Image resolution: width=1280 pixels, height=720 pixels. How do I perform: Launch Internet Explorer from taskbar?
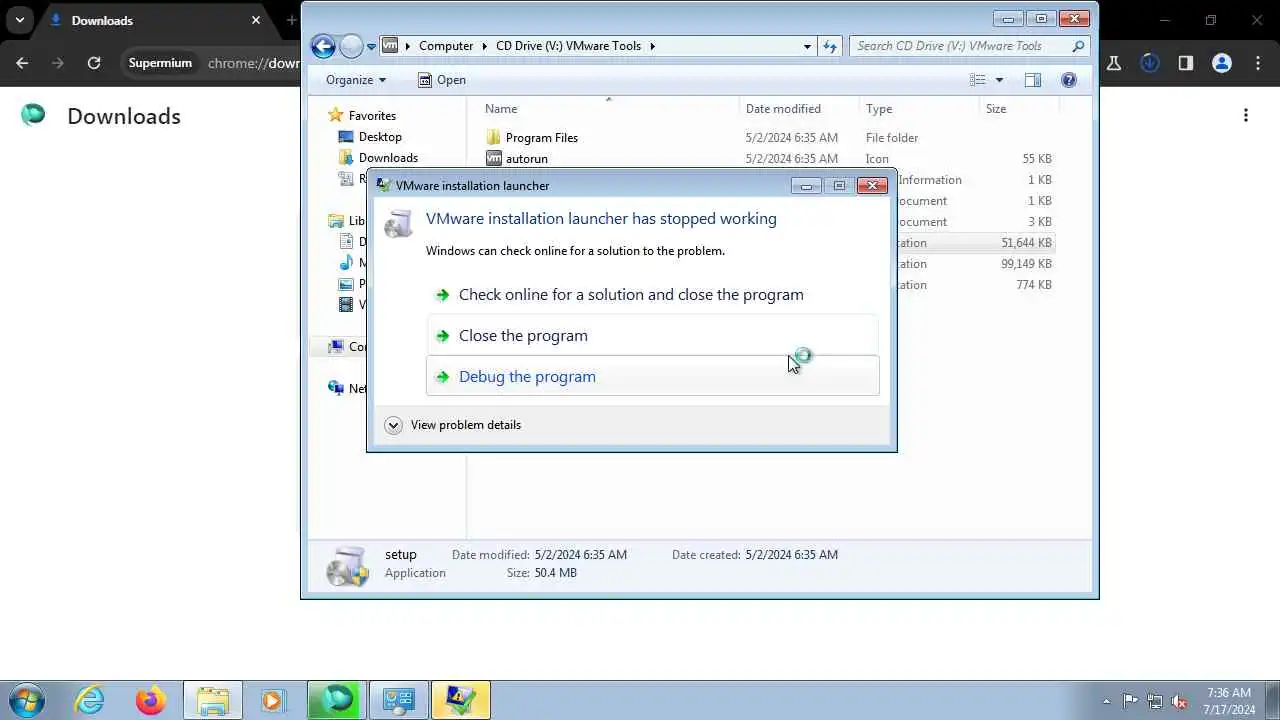coord(90,701)
